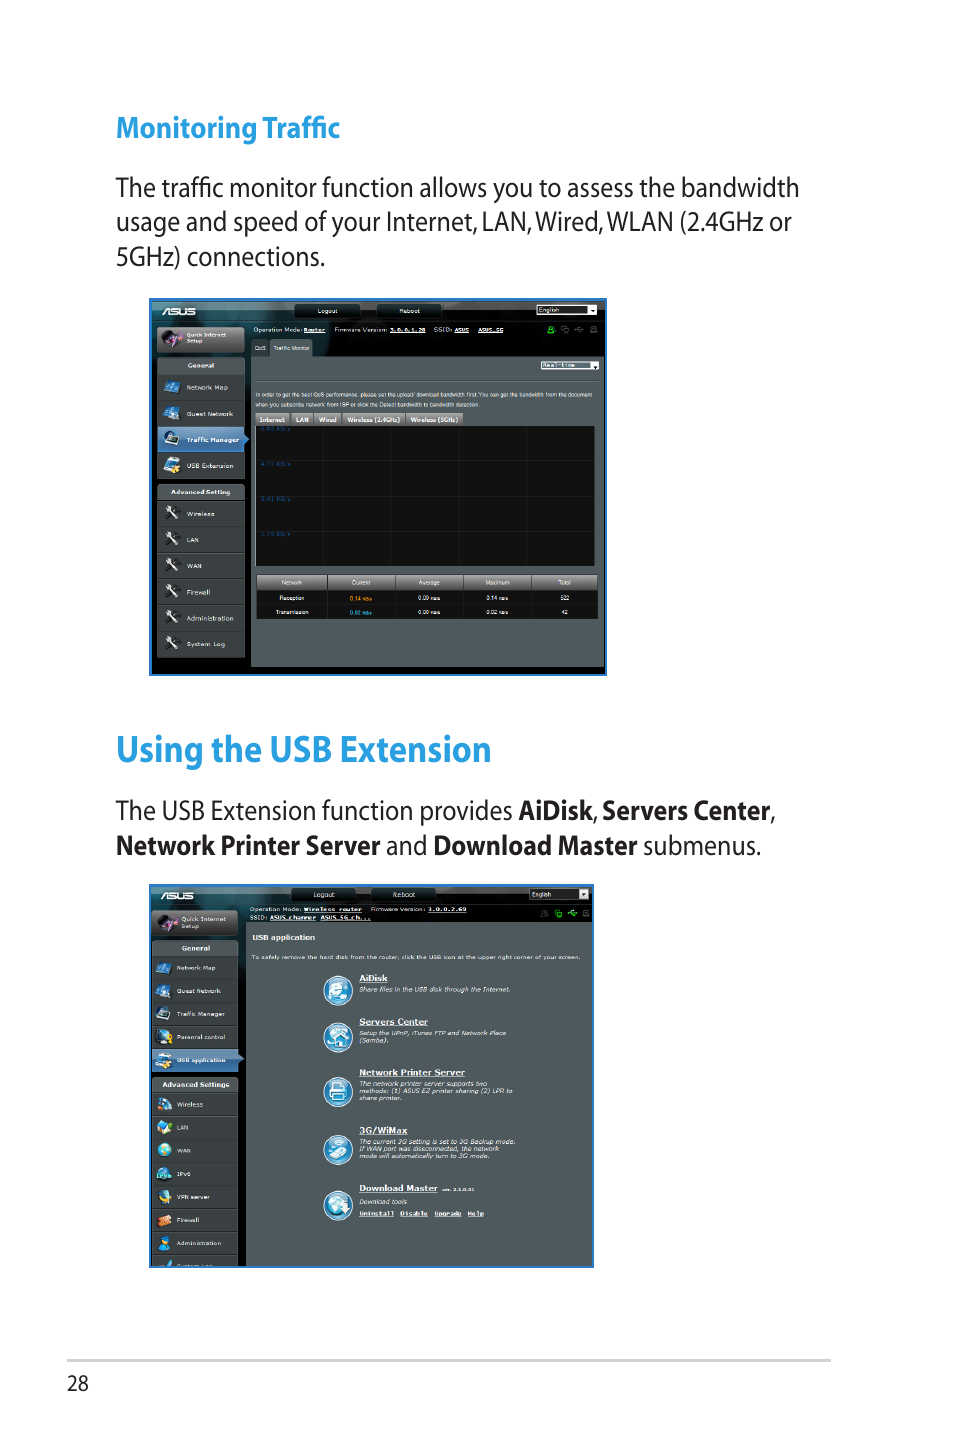Click the Help link under Download Master
Image resolution: width=954 pixels, height=1438 pixels.
476,1214
